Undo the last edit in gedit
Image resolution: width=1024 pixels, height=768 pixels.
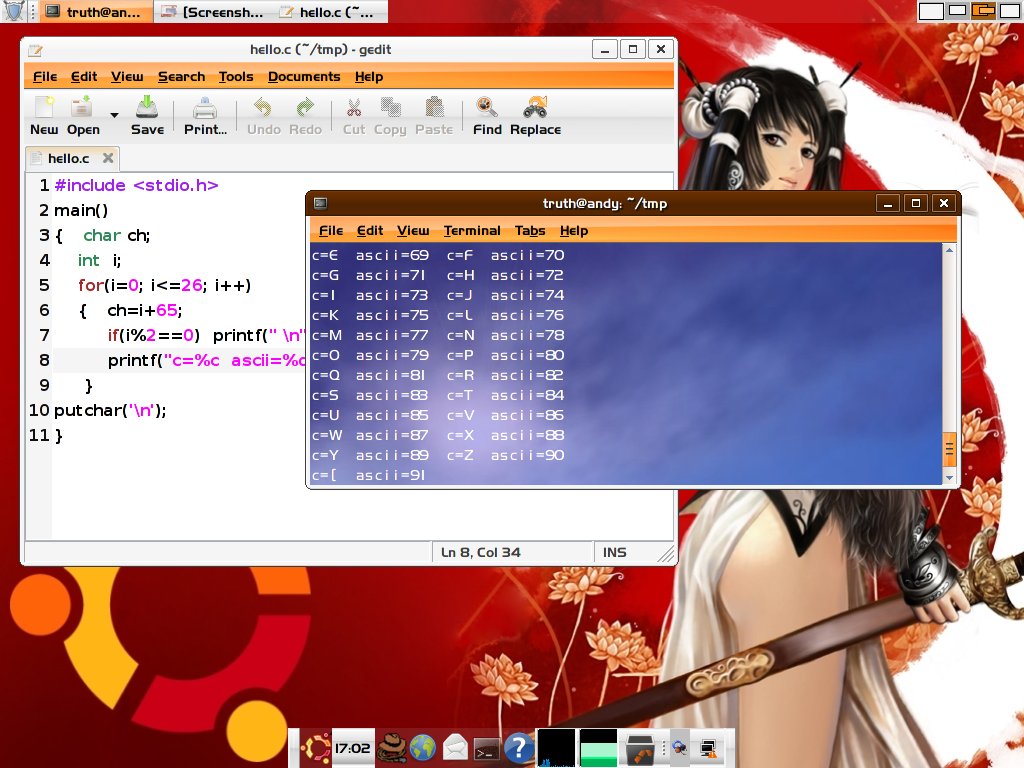click(x=264, y=116)
